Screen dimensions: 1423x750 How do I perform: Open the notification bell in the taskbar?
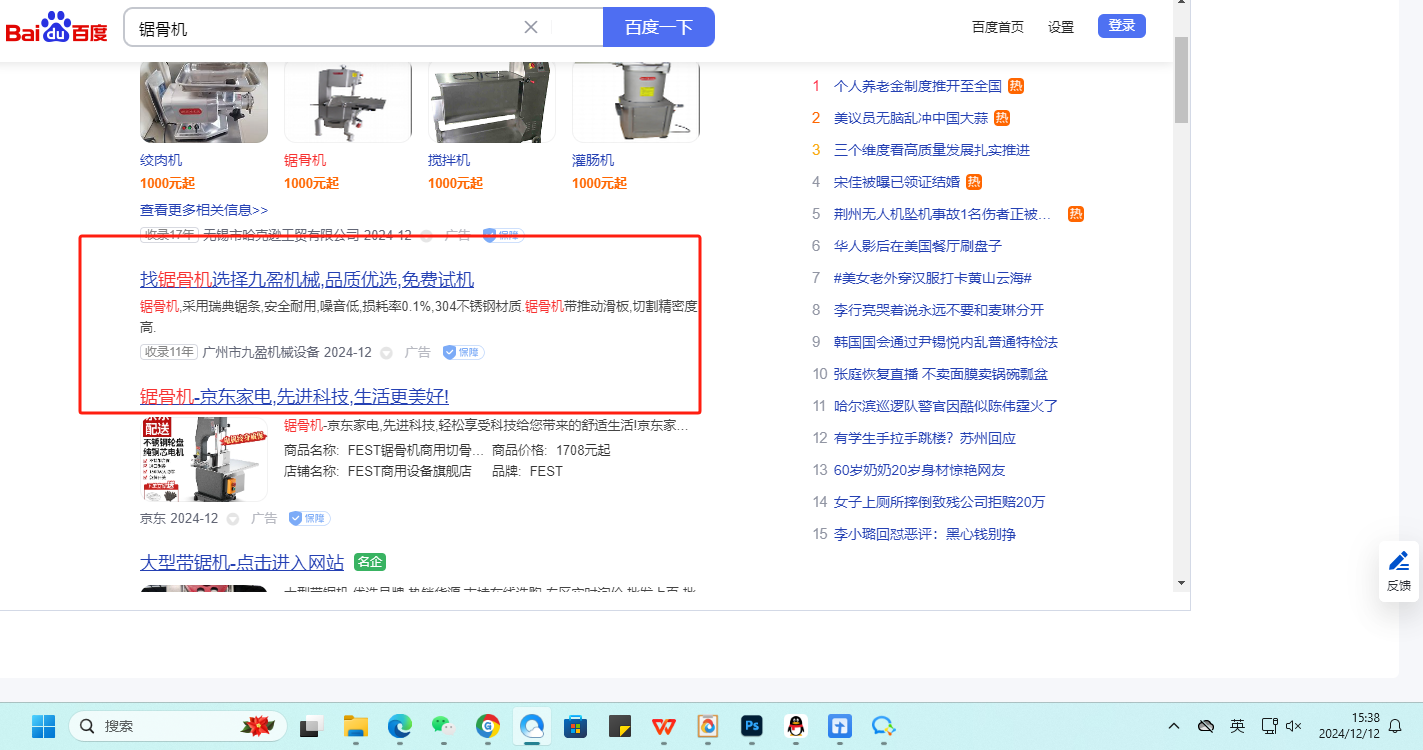(x=1396, y=726)
